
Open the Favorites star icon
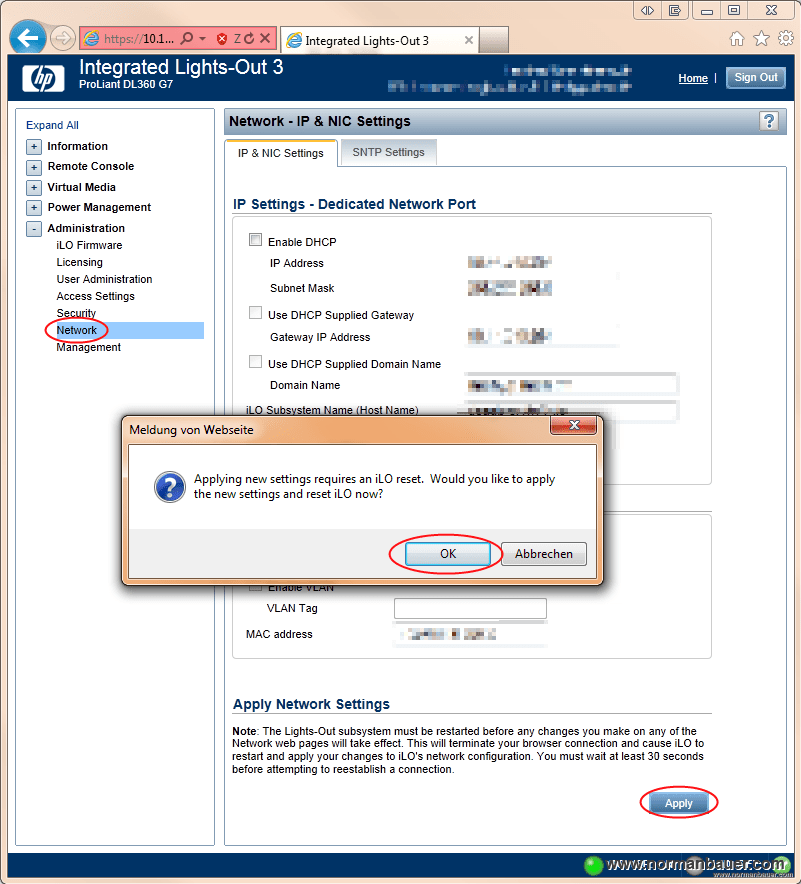(762, 38)
